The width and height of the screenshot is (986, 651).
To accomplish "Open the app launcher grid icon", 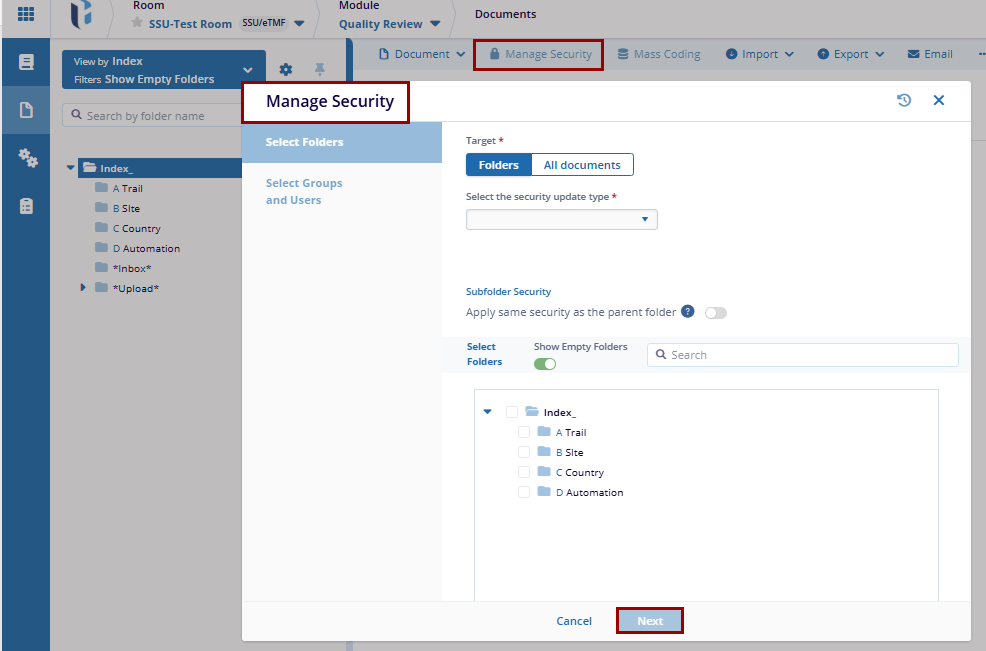I will 26,15.
